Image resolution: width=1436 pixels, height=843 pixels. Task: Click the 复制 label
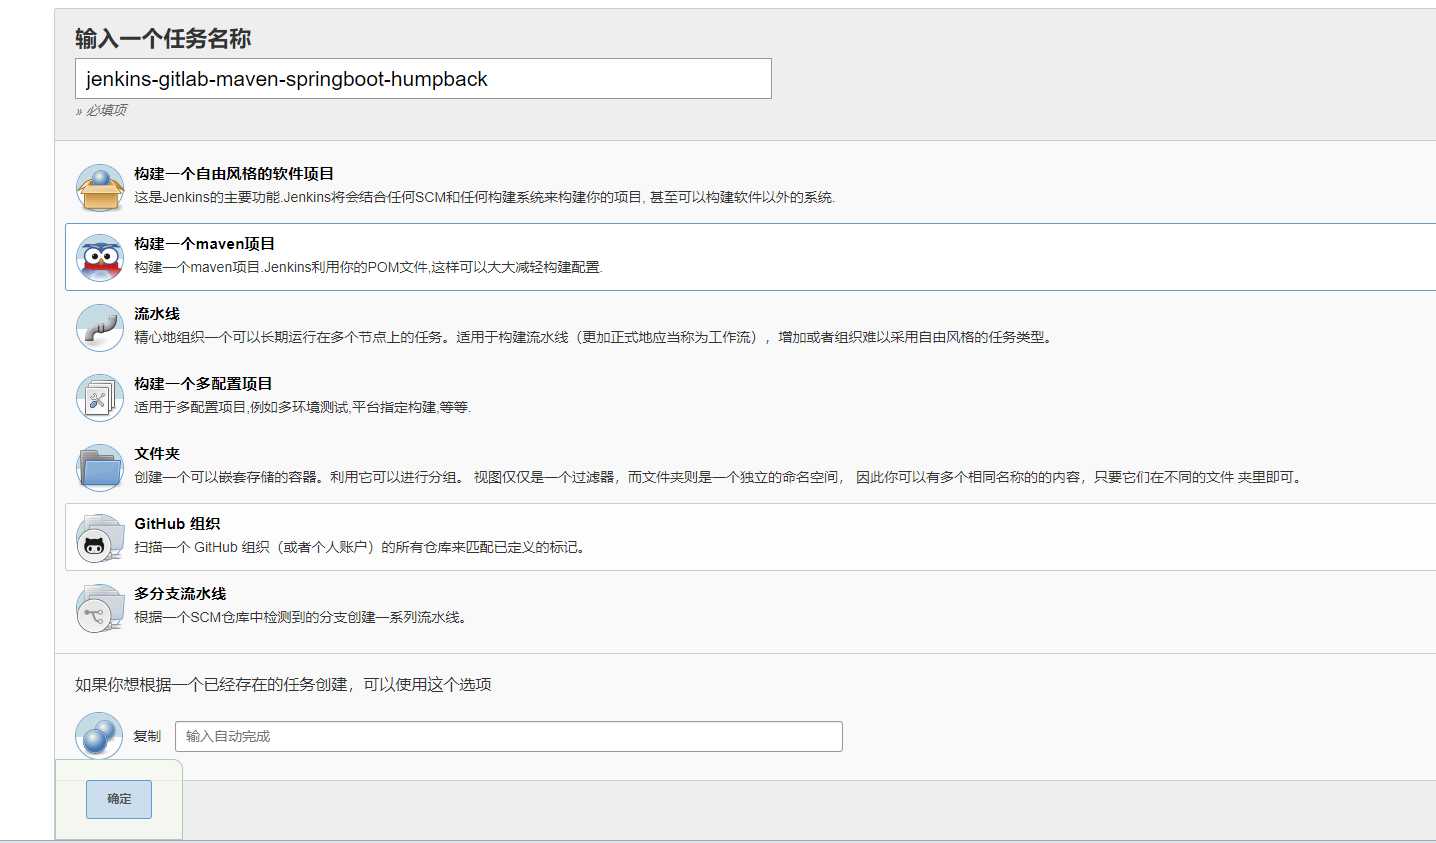point(147,736)
